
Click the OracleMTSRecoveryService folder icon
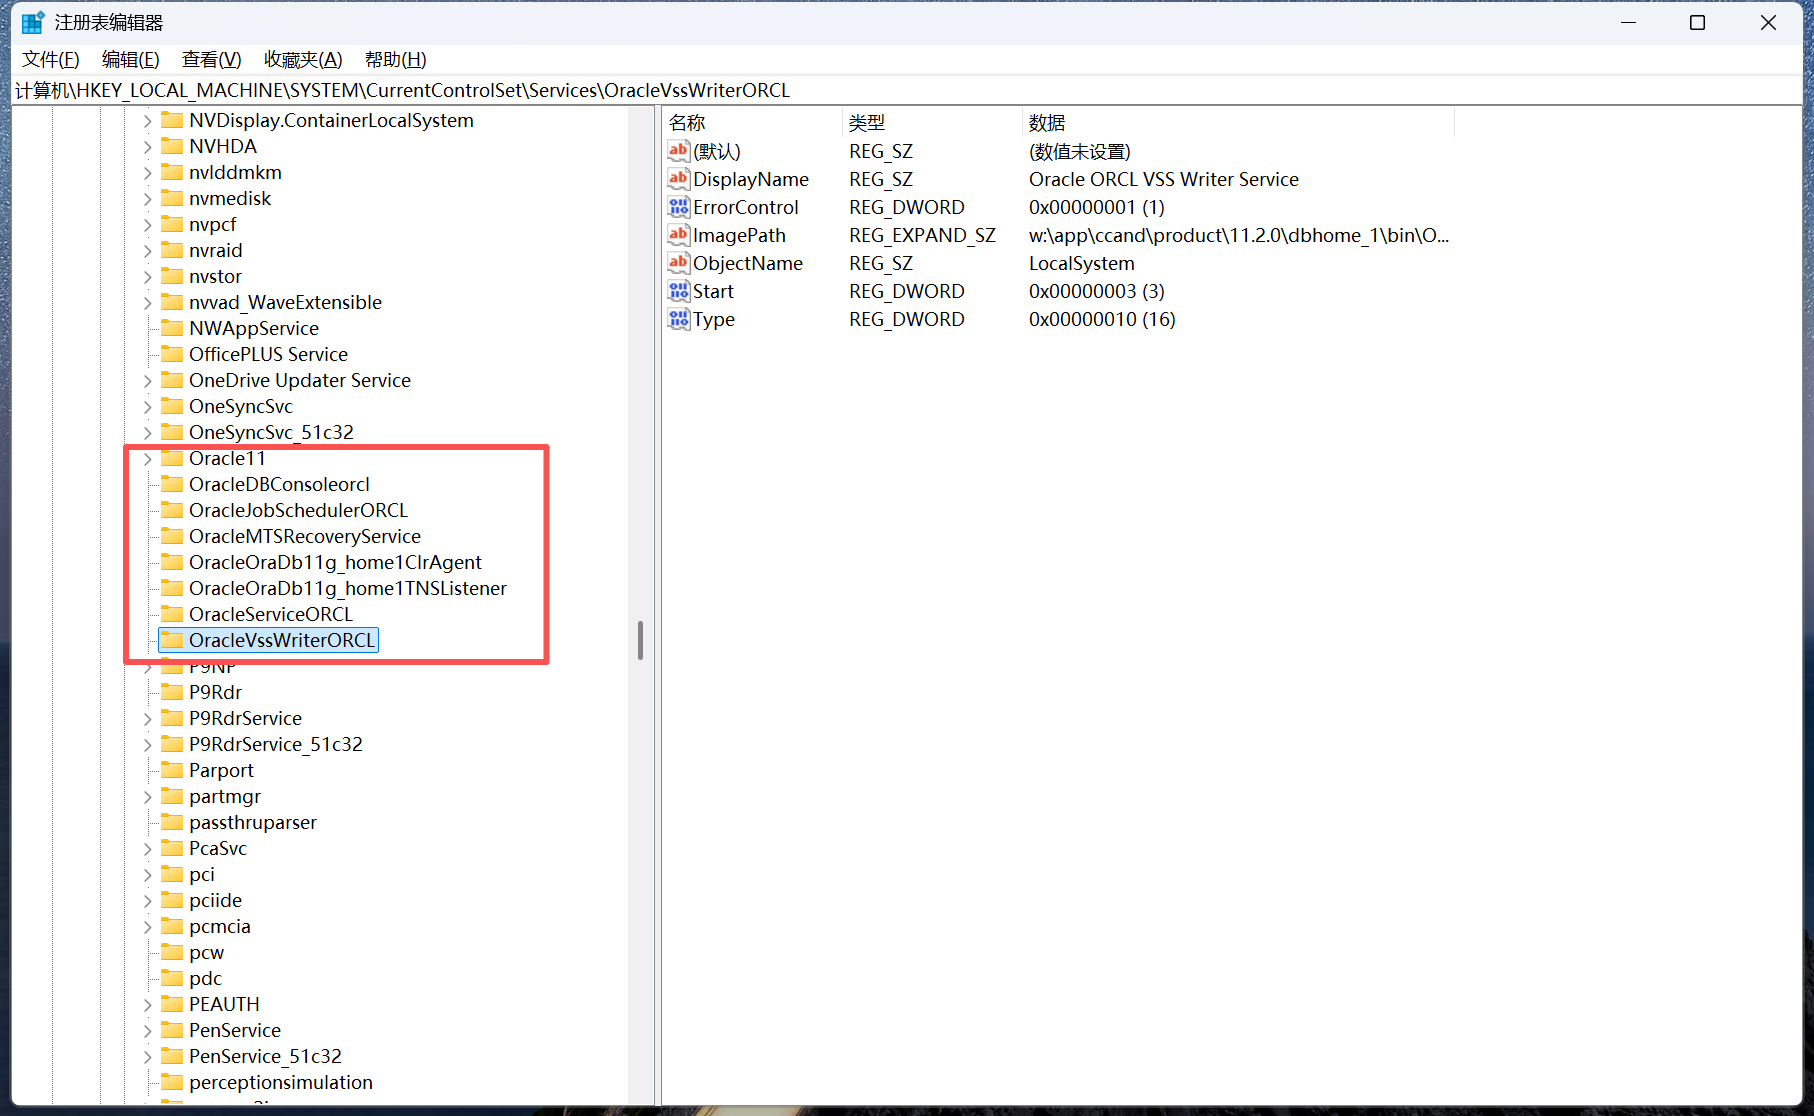pyautogui.click(x=172, y=536)
